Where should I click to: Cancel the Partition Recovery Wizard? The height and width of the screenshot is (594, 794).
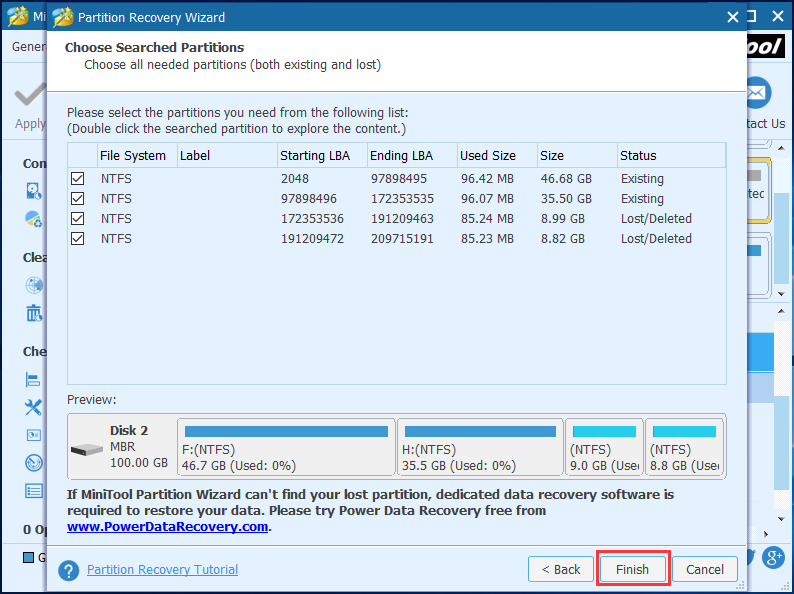pos(704,570)
